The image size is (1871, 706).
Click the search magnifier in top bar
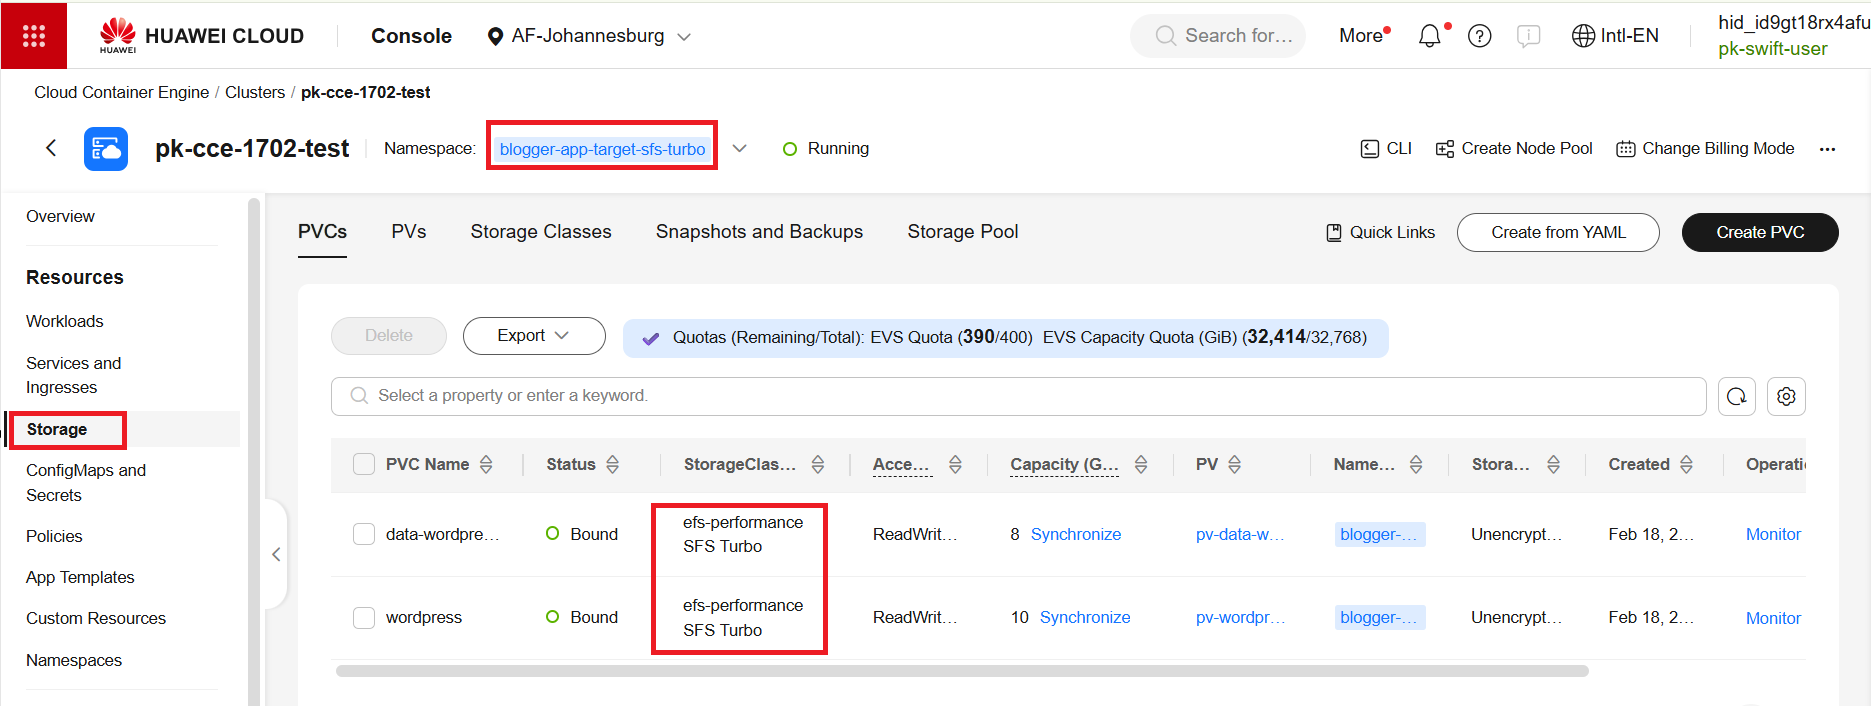pyautogui.click(x=1165, y=36)
